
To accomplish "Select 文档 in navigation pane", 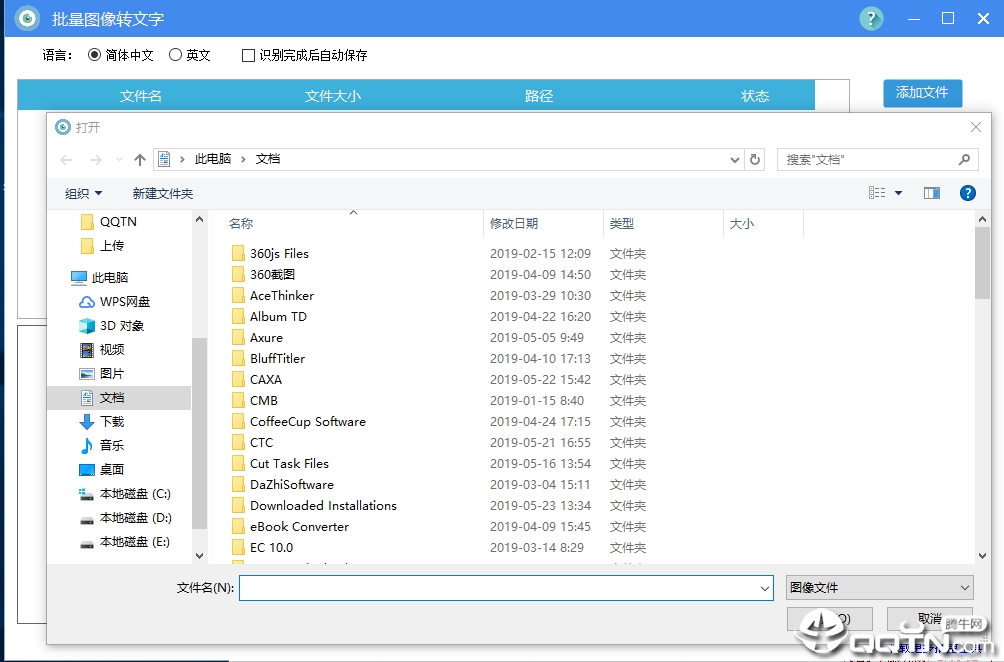I will [x=119, y=398].
